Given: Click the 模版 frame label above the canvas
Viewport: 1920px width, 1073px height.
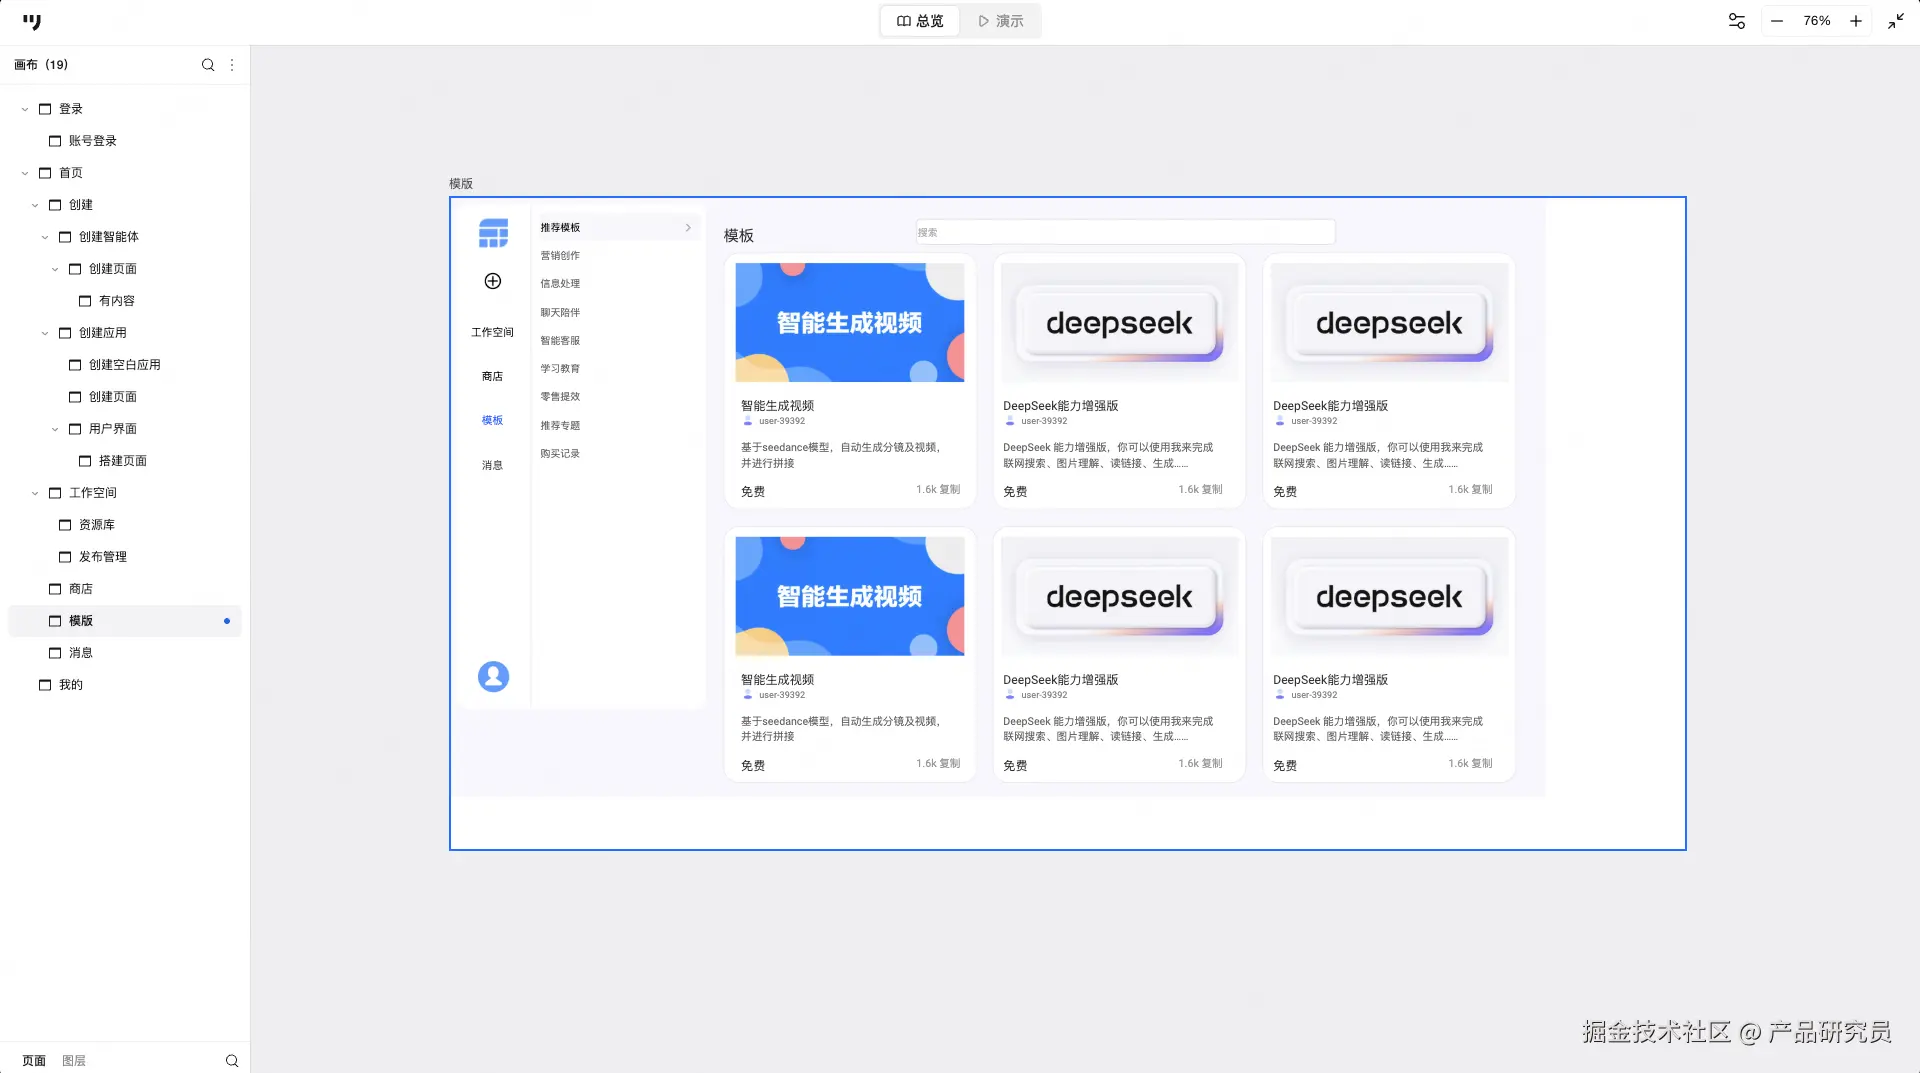Looking at the screenshot, I should tap(461, 184).
